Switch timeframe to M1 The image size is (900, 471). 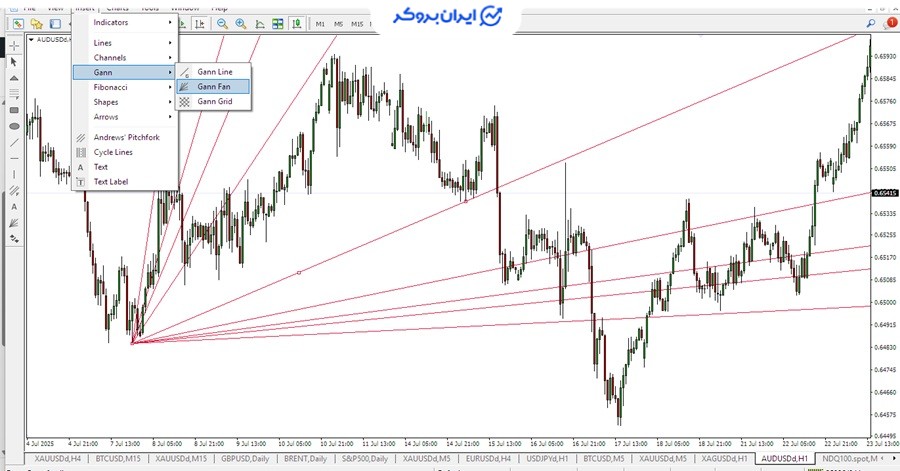[x=320, y=24]
